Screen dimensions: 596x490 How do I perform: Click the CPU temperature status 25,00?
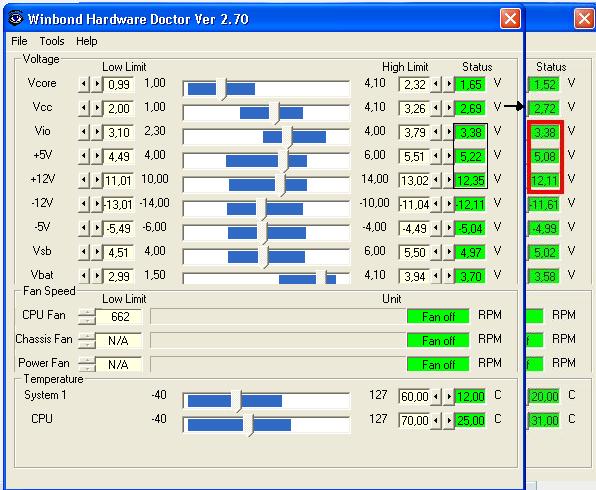point(471,420)
